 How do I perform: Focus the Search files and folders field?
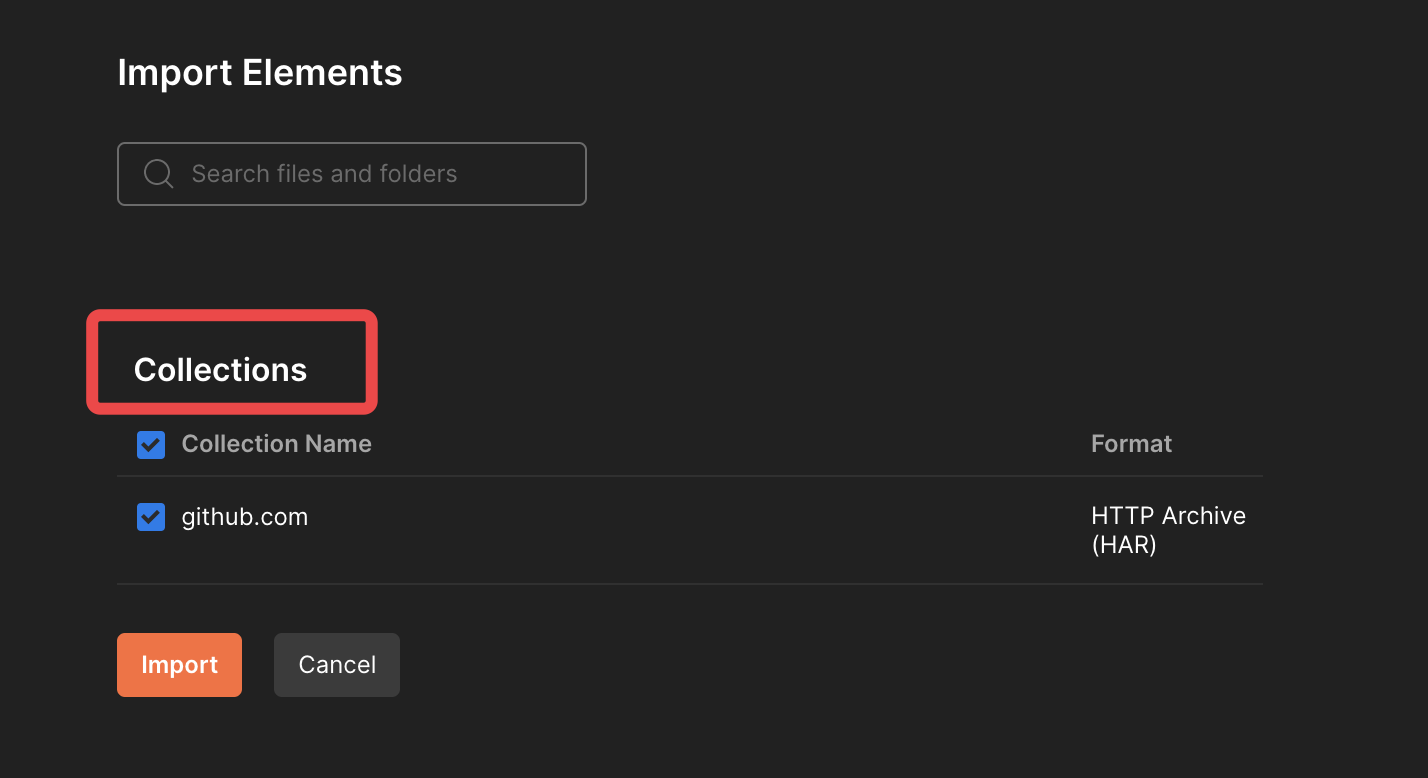[x=352, y=174]
